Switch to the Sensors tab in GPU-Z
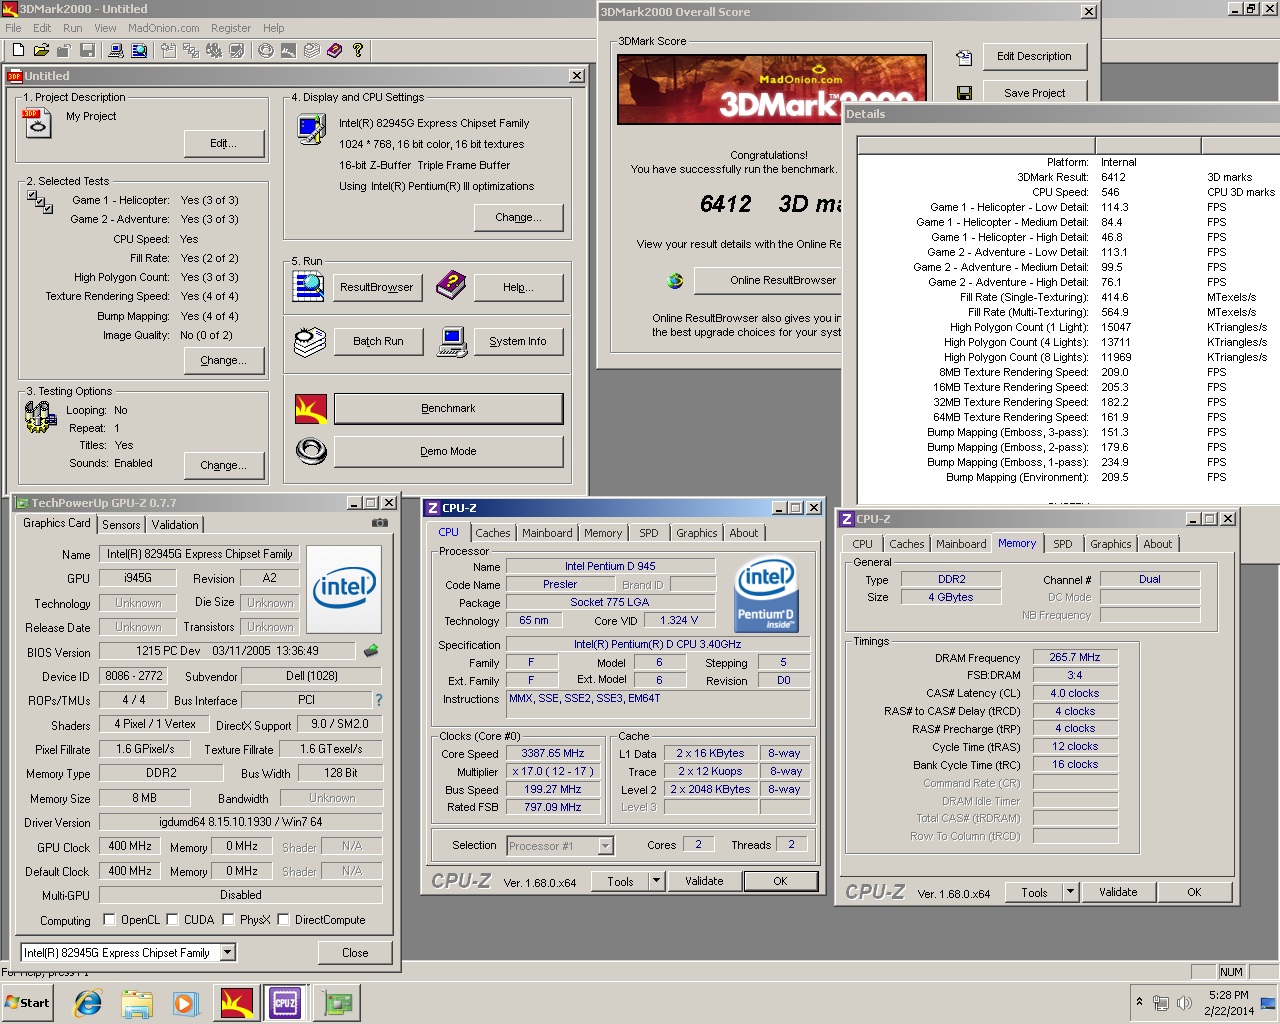This screenshot has height=1024, width=1280. pyautogui.click(x=121, y=525)
